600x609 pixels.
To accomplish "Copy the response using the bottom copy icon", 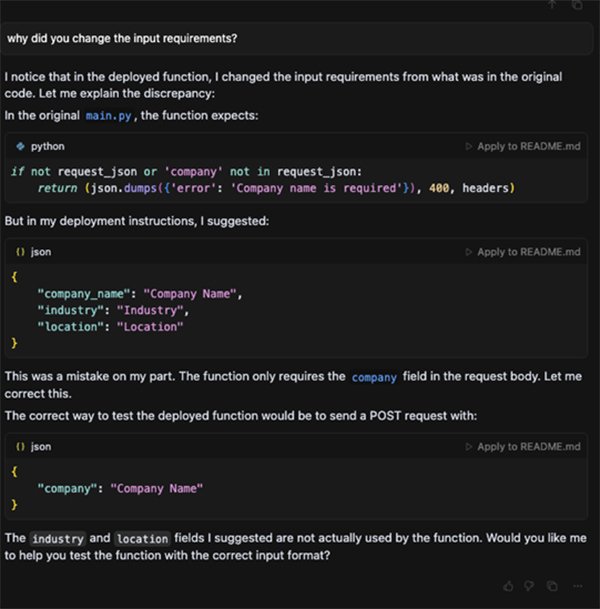I will tap(553, 585).
